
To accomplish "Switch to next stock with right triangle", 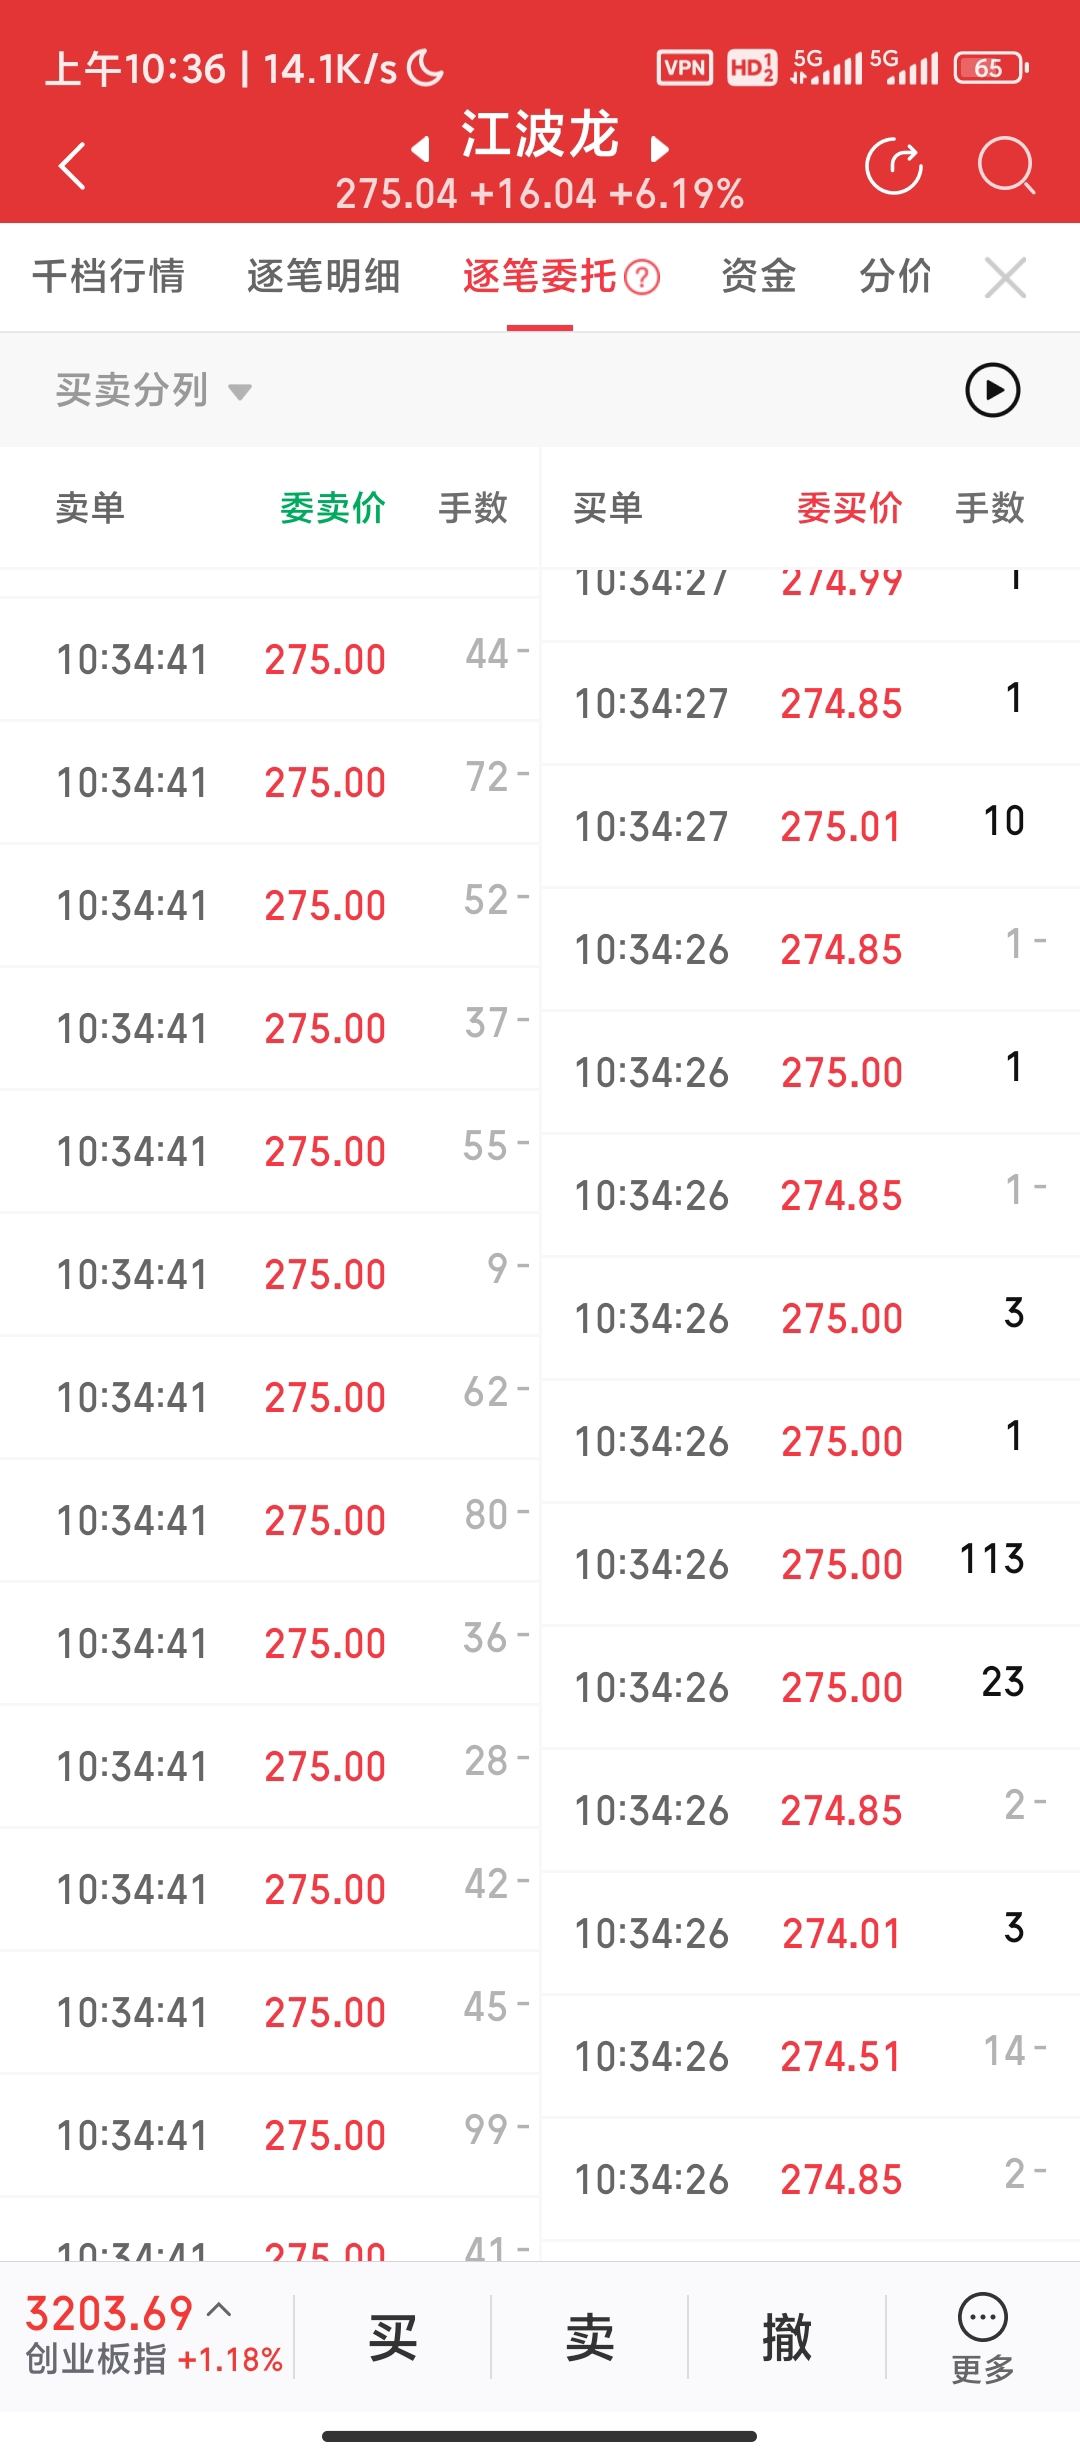I will coord(659,150).
